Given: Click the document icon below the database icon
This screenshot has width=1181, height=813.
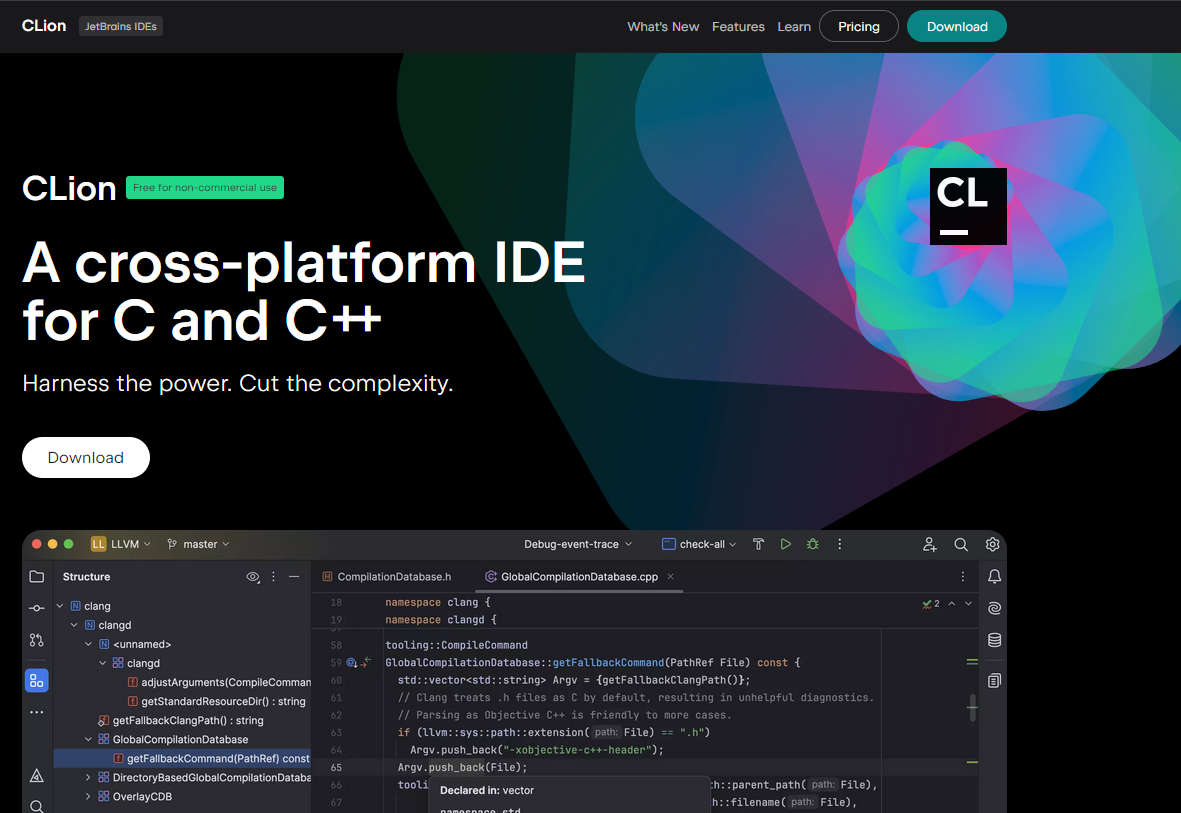Looking at the screenshot, I should [x=994, y=680].
